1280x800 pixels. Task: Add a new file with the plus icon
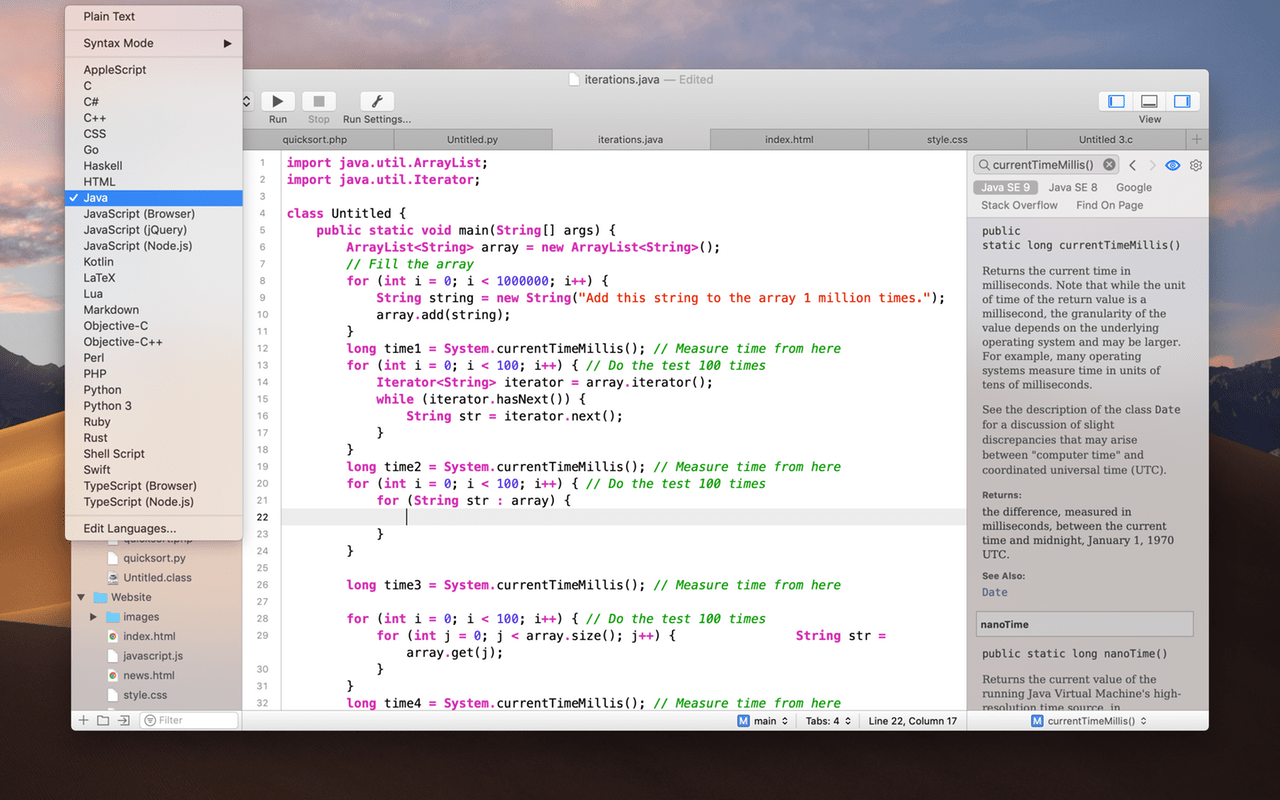pos(83,719)
